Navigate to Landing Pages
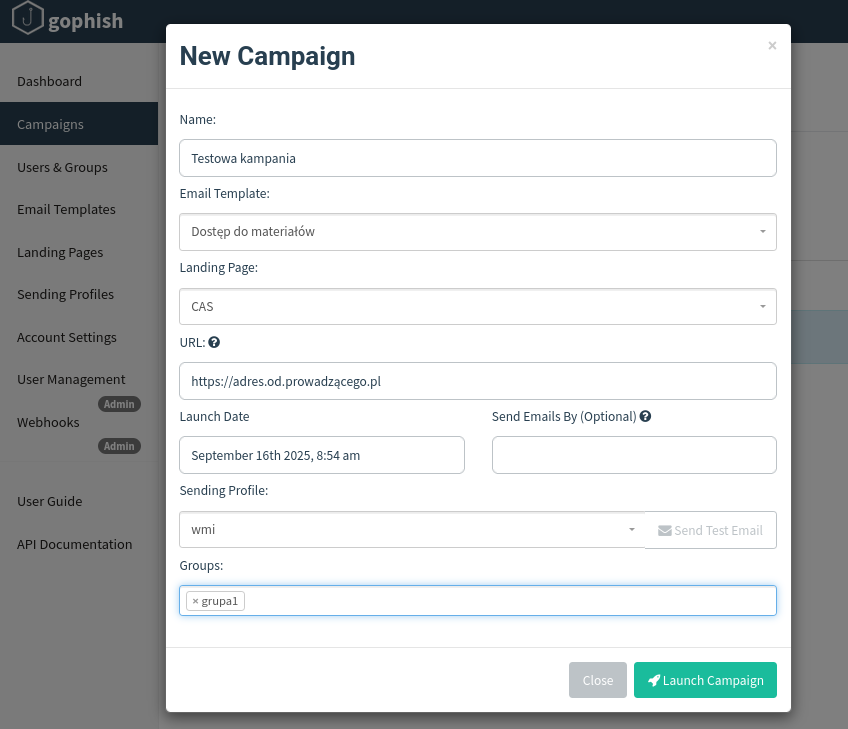Viewport: 848px width, 729px height. pyautogui.click(x=60, y=252)
